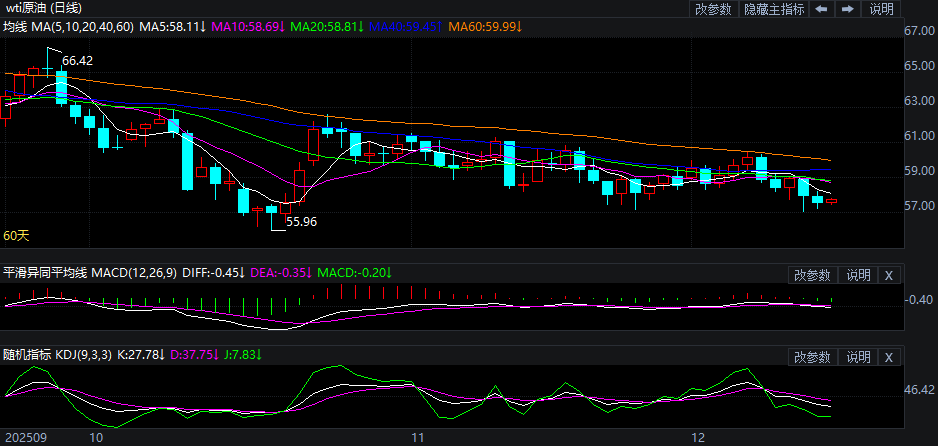
Task: Click the 60天 period label
Action: [16, 236]
